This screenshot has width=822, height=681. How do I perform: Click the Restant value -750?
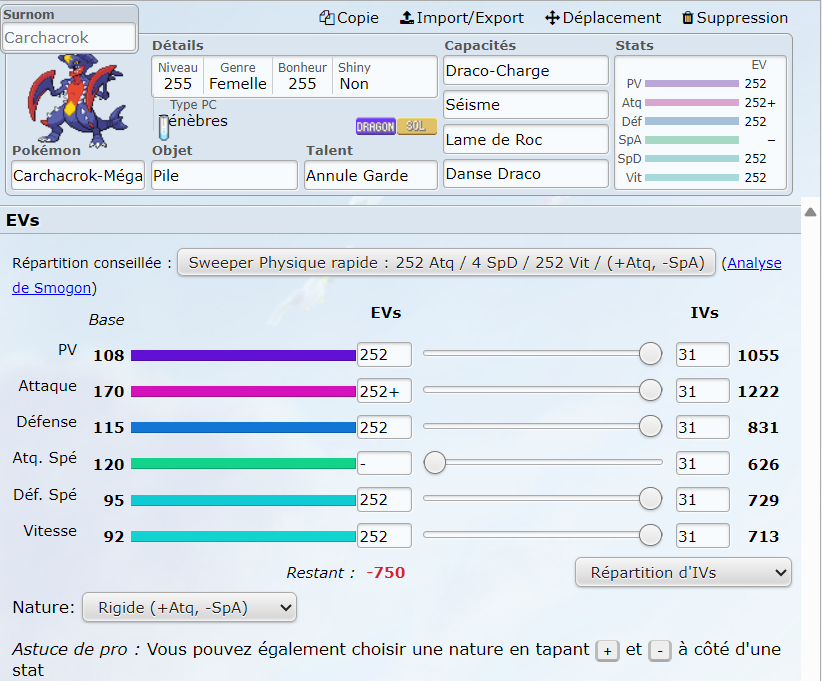(x=386, y=572)
